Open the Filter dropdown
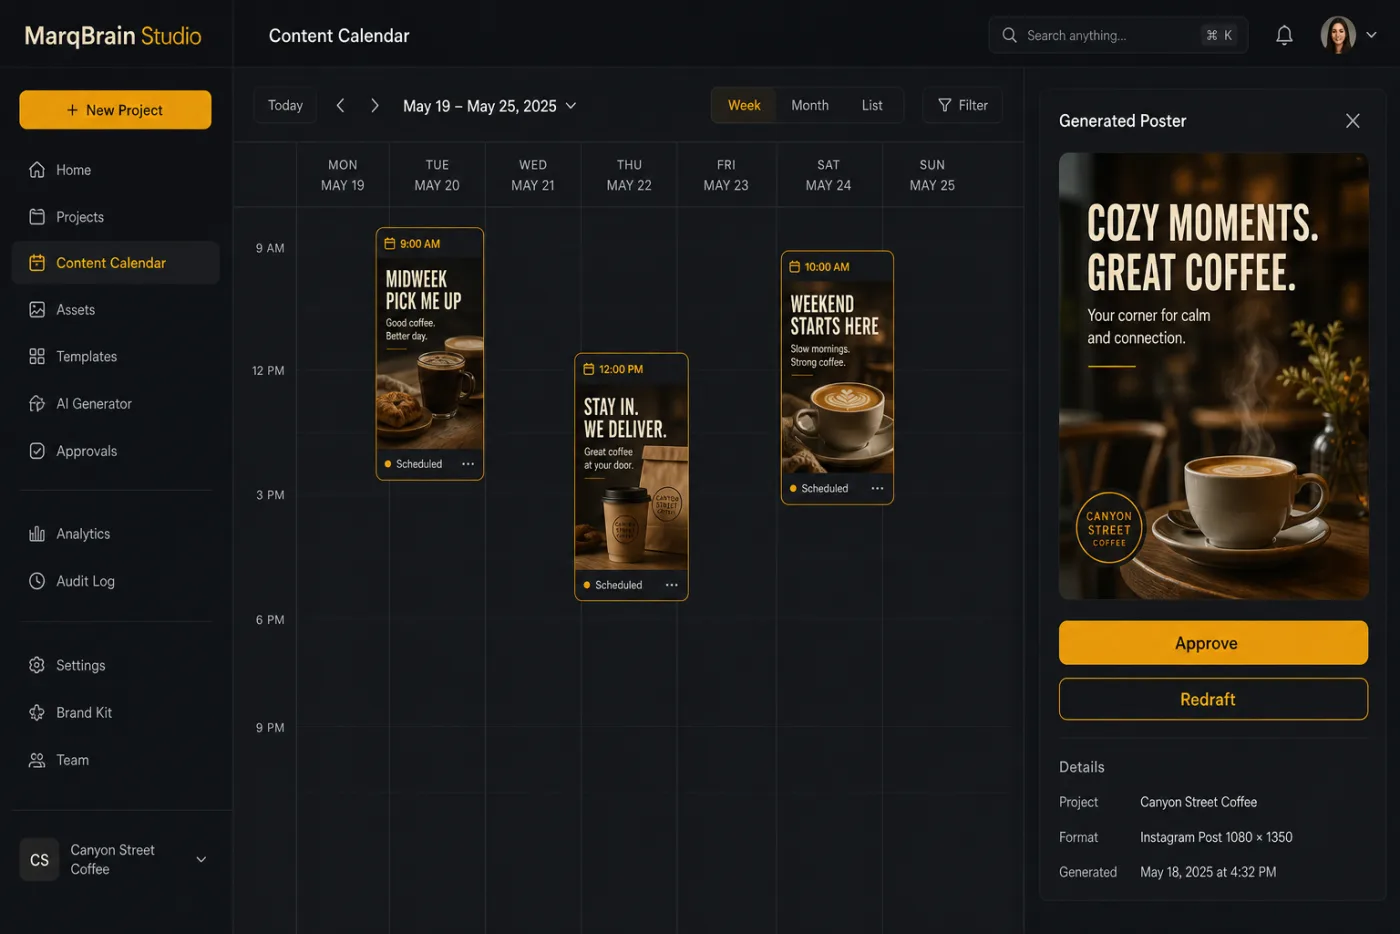1400x934 pixels. (x=962, y=105)
